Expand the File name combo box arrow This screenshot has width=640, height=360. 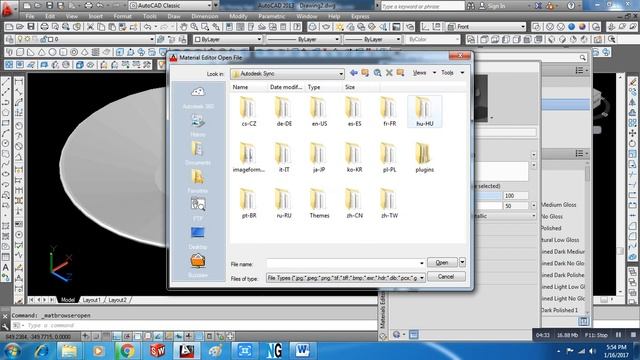pos(421,263)
